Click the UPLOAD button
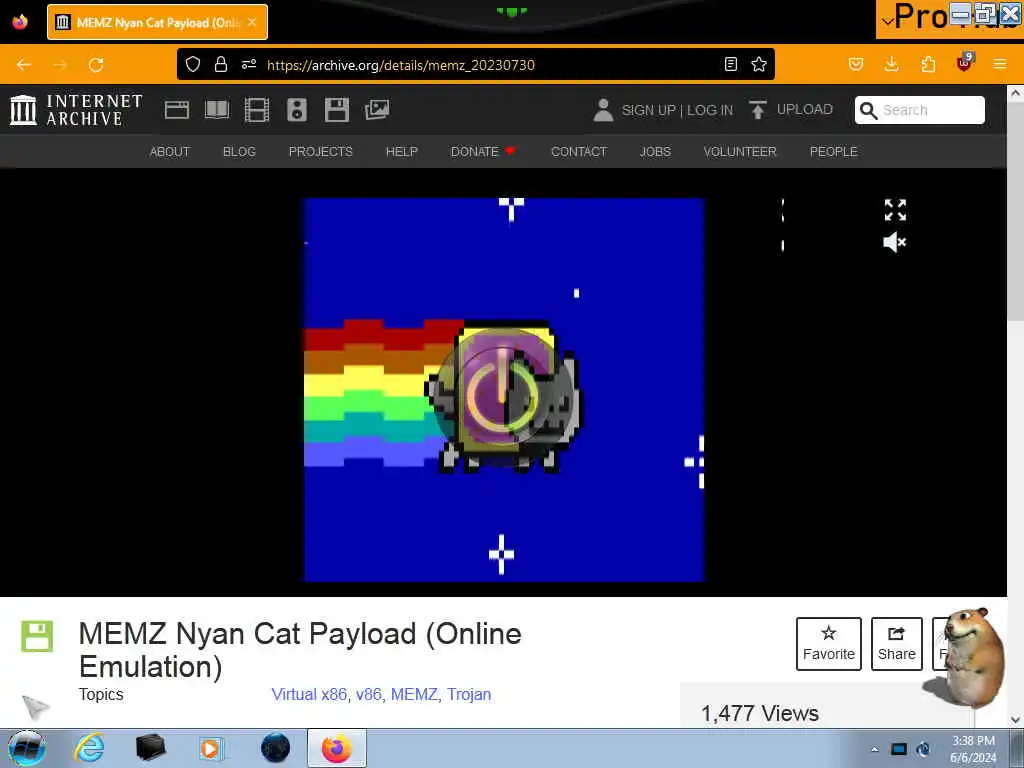Image resolution: width=1024 pixels, height=768 pixels. click(x=791, y=110)
